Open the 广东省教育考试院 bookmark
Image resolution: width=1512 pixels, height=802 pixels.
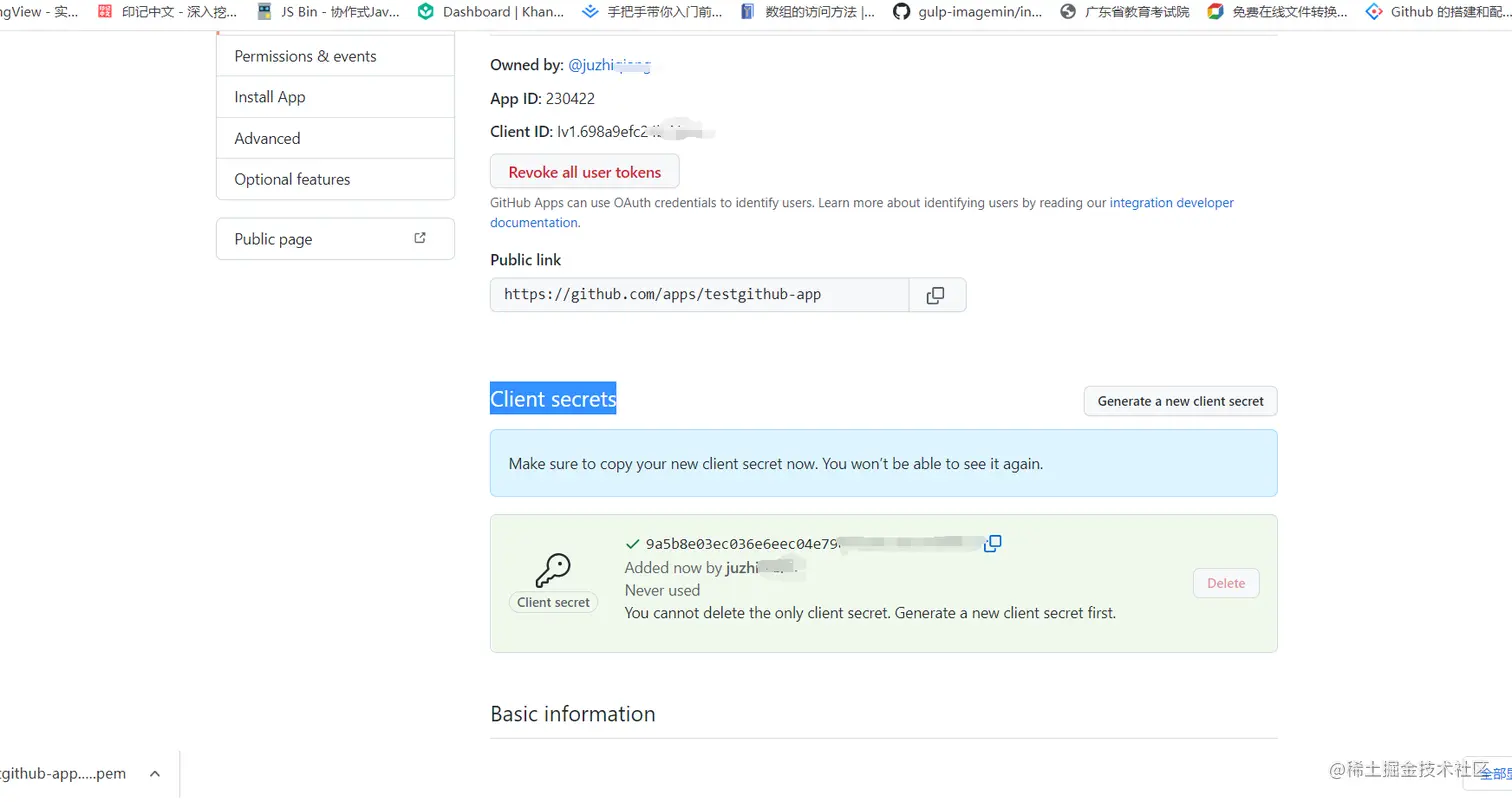(1125, 12)
